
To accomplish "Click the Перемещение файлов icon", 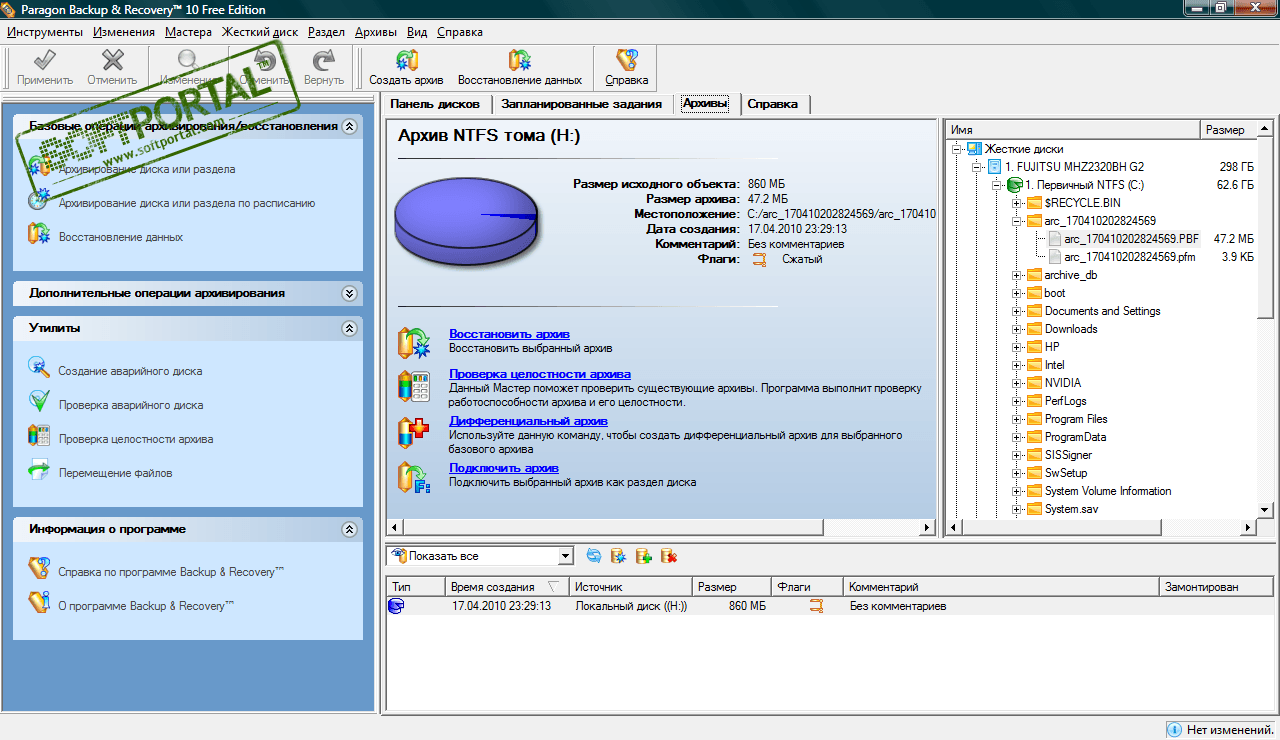I will [x=39, y=470].
